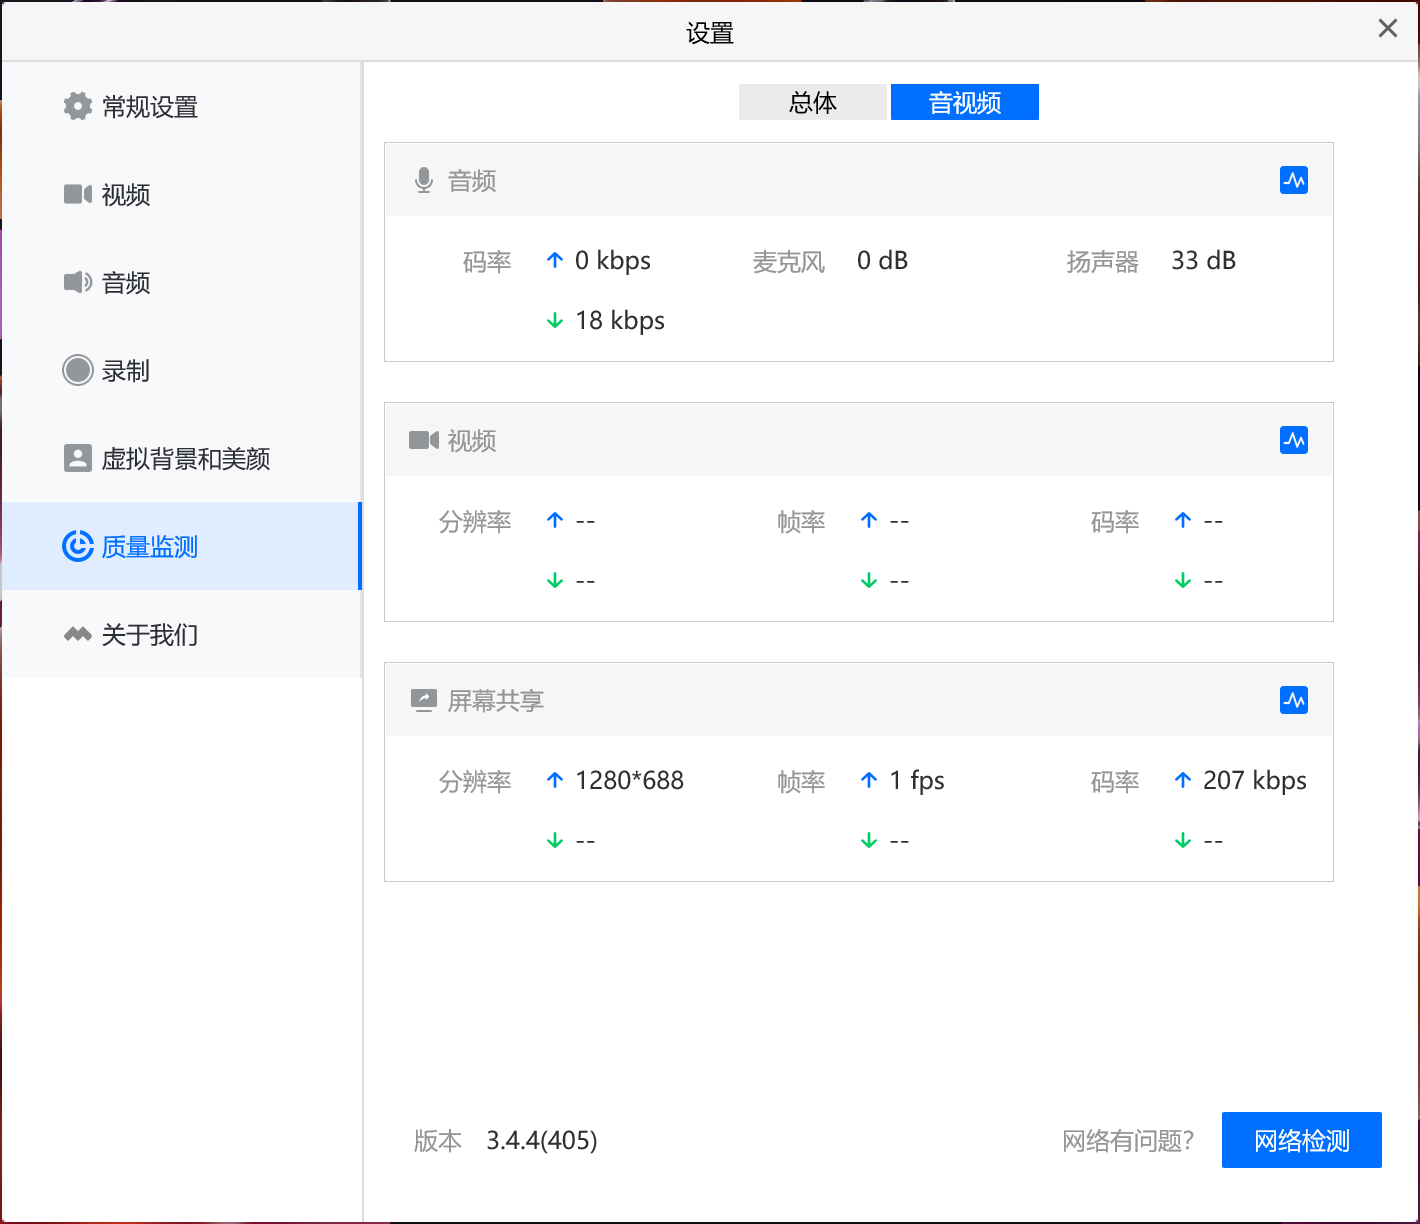
Task: Click the upload arrow beside 207 kbps
Action: [x=1183, y=780]
